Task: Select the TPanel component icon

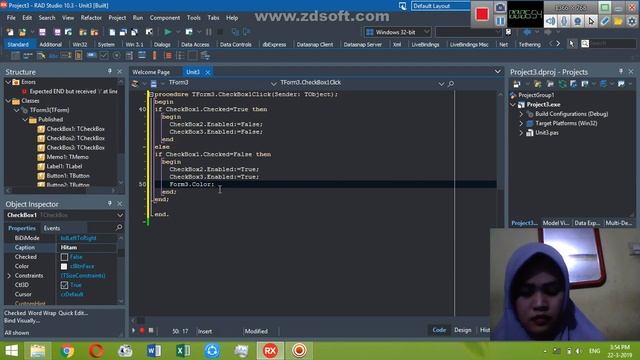Action: (192, 56)
